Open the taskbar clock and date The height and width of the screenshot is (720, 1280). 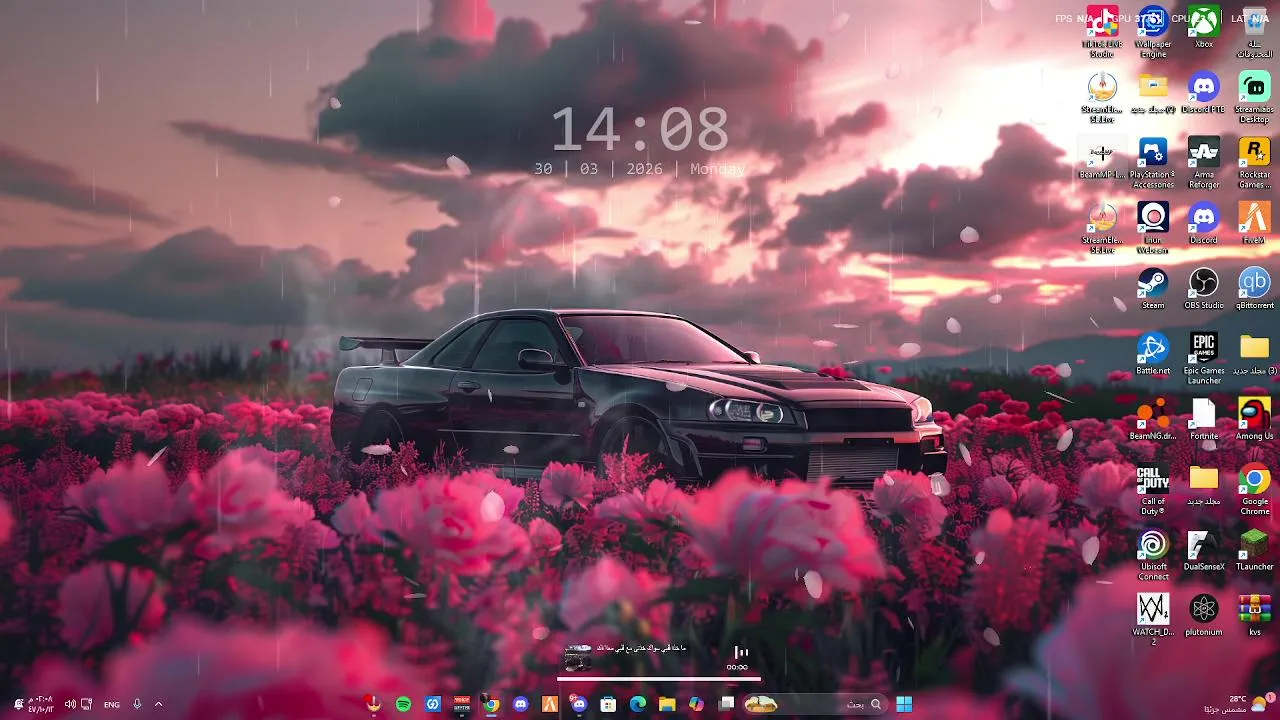click(41, 704)
